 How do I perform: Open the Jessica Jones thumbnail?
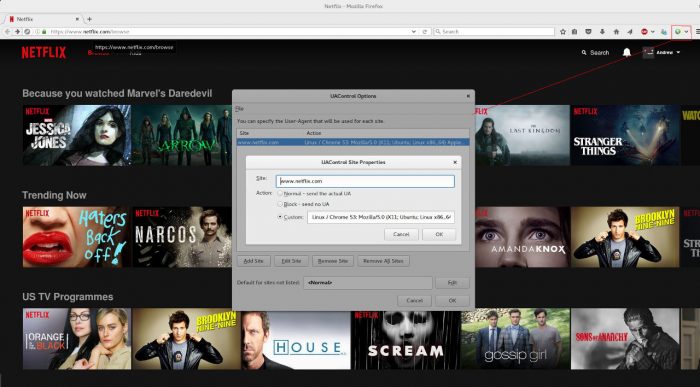pos(77,135)
